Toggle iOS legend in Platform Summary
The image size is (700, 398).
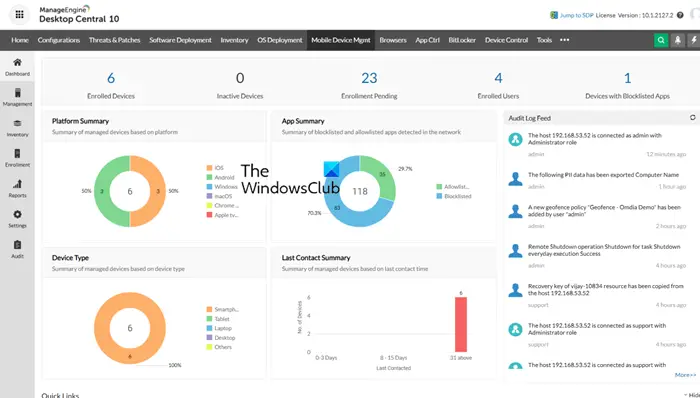215,168
